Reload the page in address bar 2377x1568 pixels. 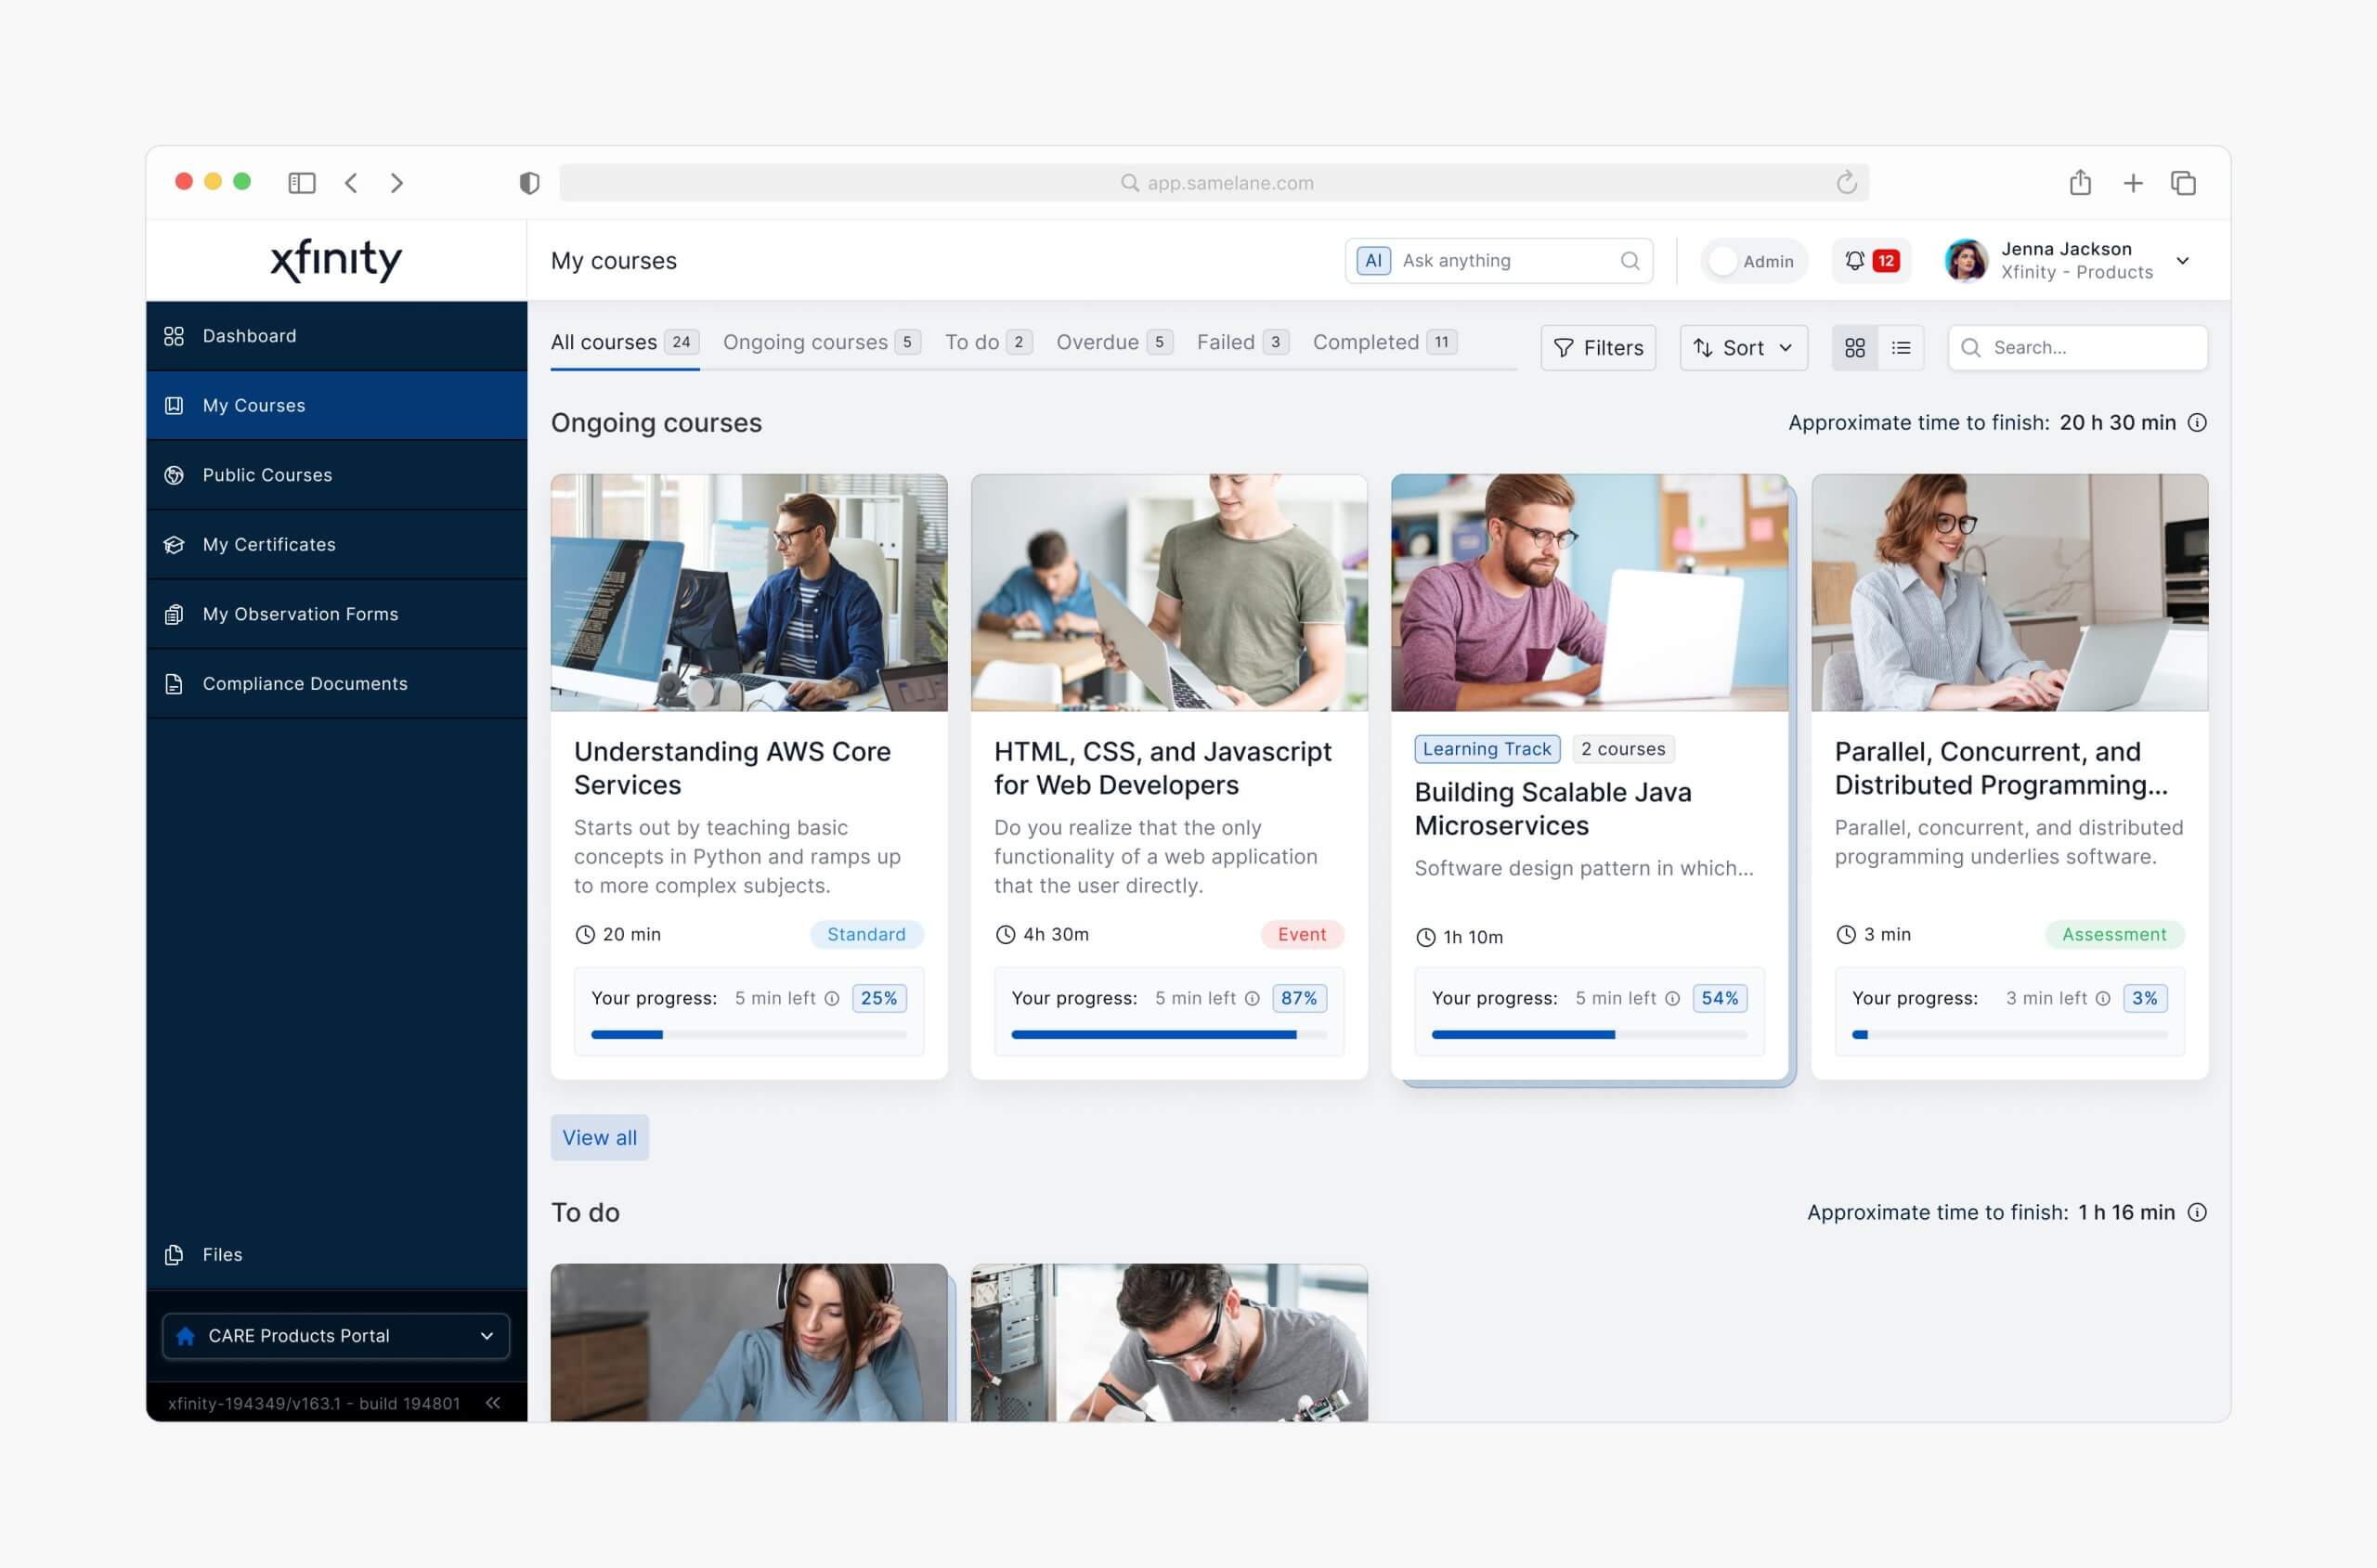[1846, 182]
